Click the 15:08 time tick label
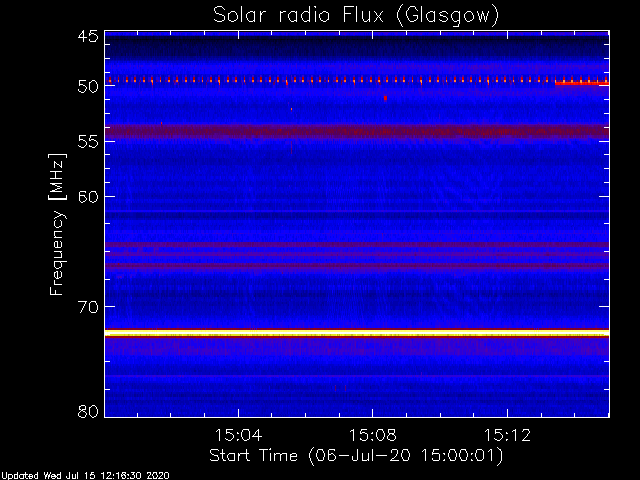 pyautogui.click(x=372, y=435)
